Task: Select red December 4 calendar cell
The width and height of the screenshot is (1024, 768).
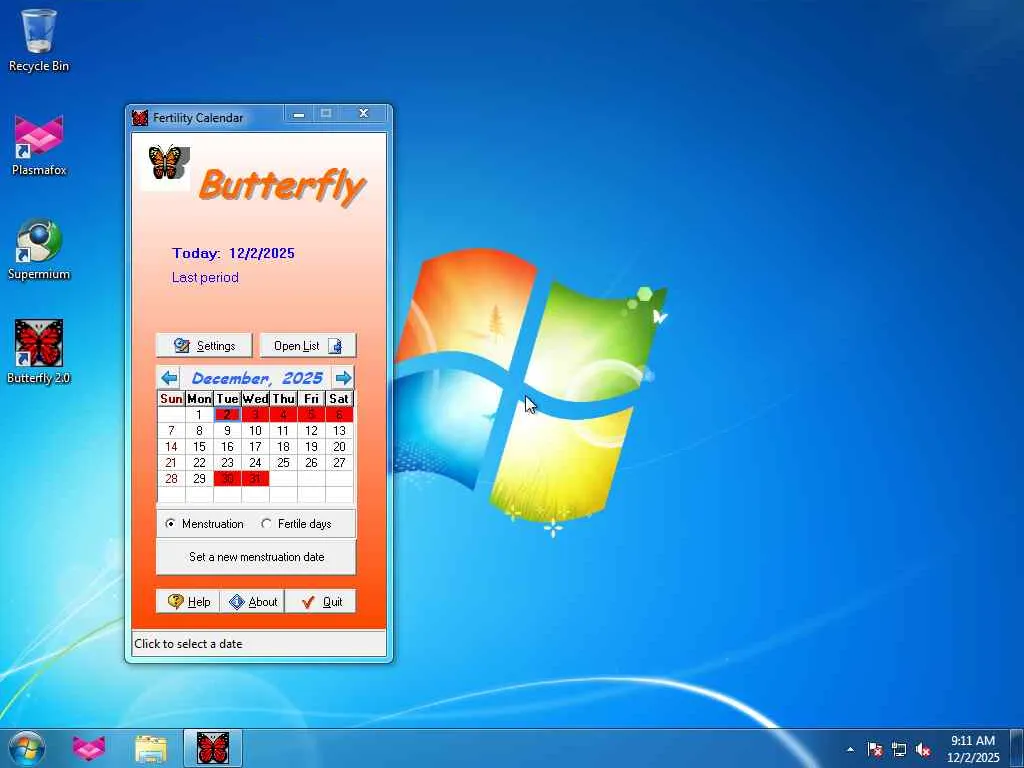Action: (283, 415)
